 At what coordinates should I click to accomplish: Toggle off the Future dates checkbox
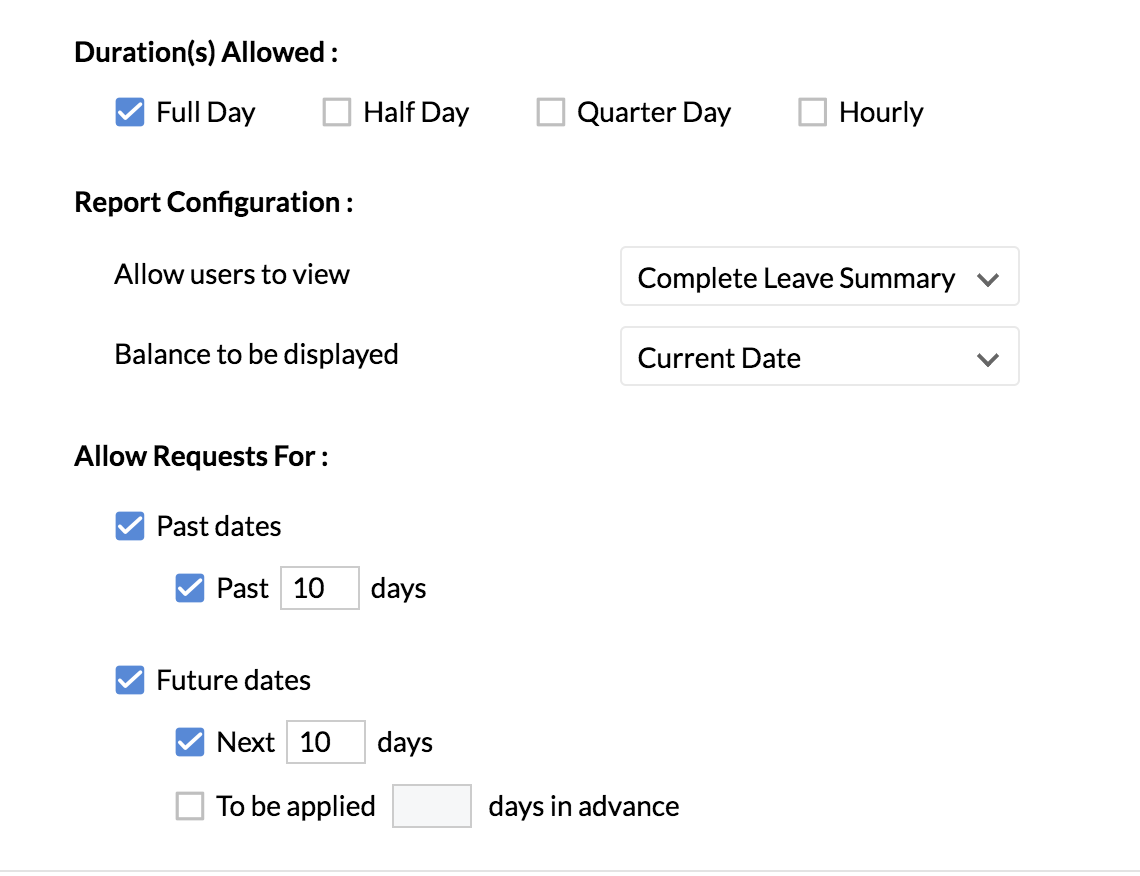pyautogui.click(x=130, y=680)
